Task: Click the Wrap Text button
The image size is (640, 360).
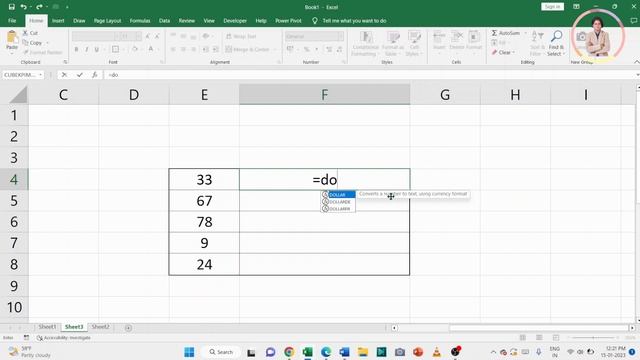Action: (x=241, y=36)
